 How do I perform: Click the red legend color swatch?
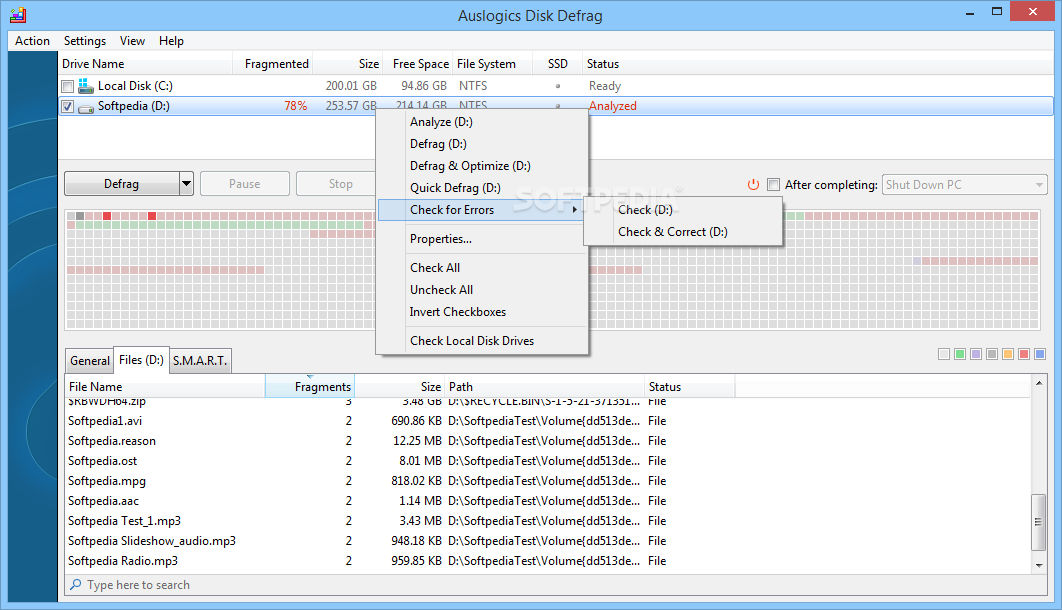click(1024, 354)
